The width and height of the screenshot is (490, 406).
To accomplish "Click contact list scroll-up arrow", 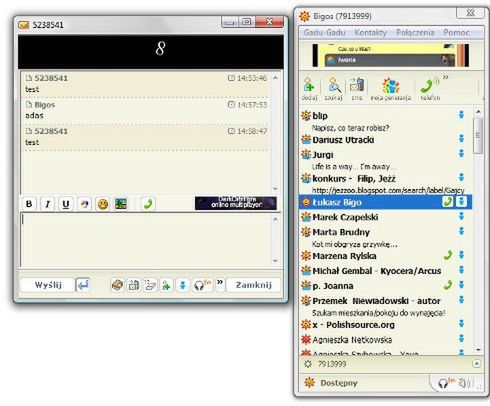I will click(479, 112).
